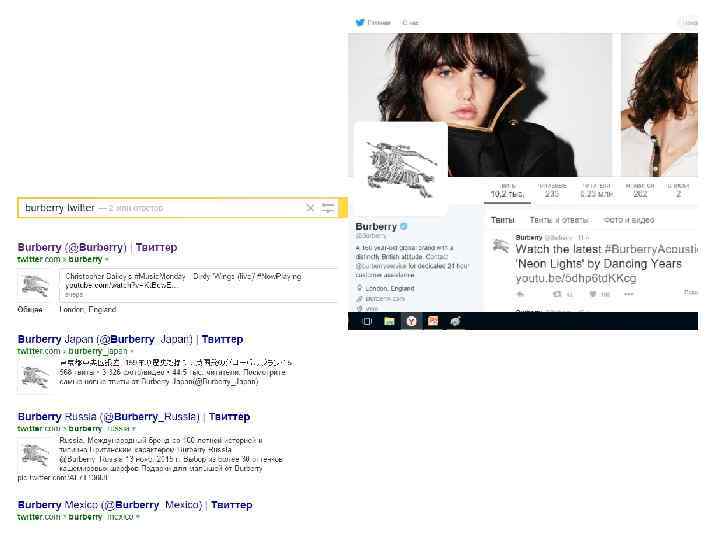
Task: Open PowerPoint from the taskbar
Action: pyautogui.click(x=433, y=321)
